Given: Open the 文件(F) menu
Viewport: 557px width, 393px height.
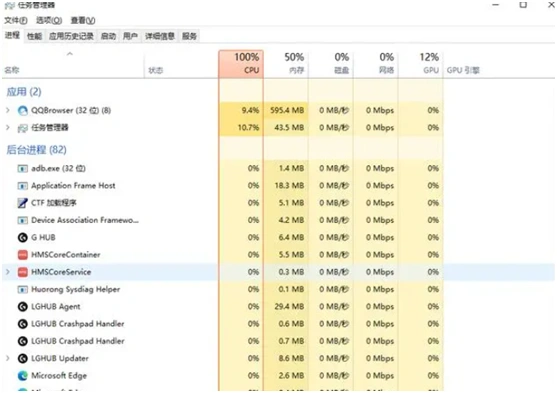Looking at the screenshot, I should (x=16, y=21).
